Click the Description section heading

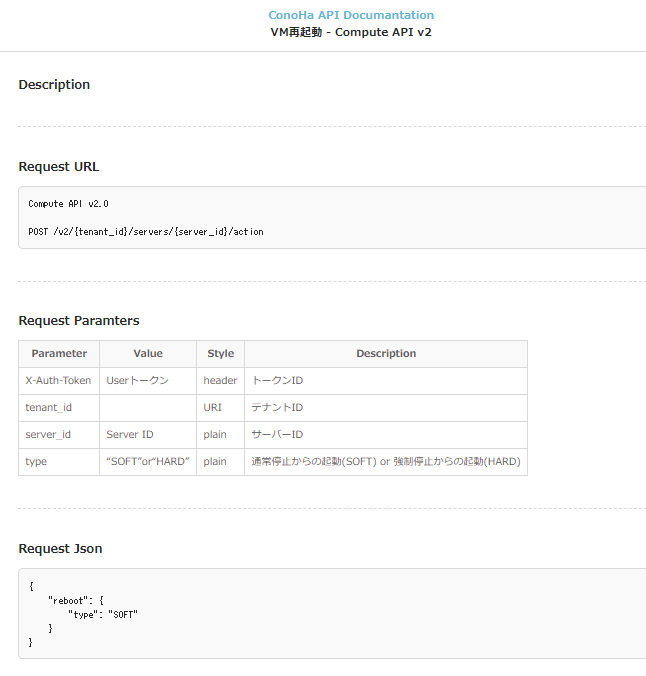click(54, 85)
